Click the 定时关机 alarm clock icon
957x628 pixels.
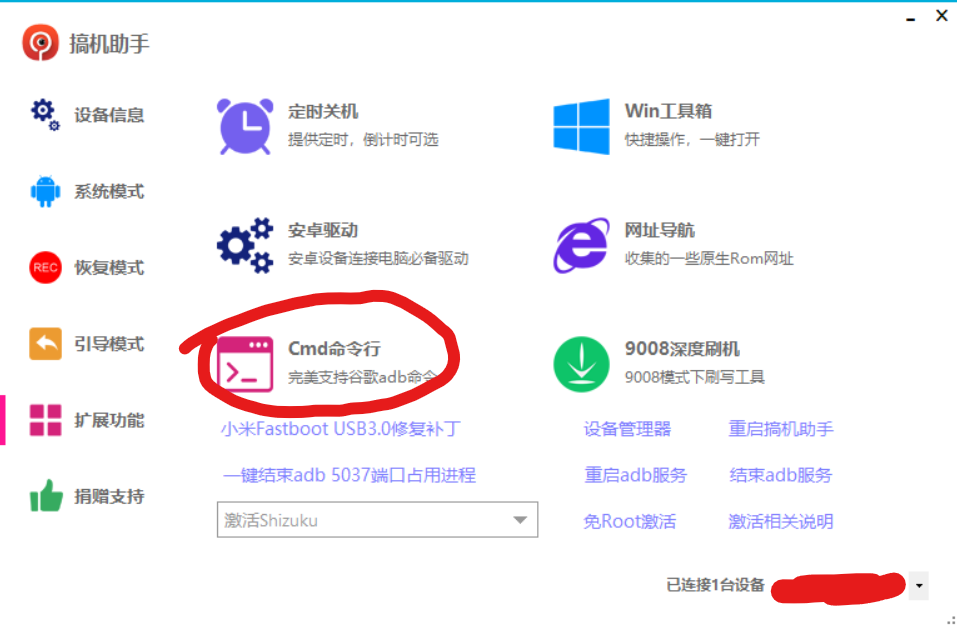coord(245,126)
